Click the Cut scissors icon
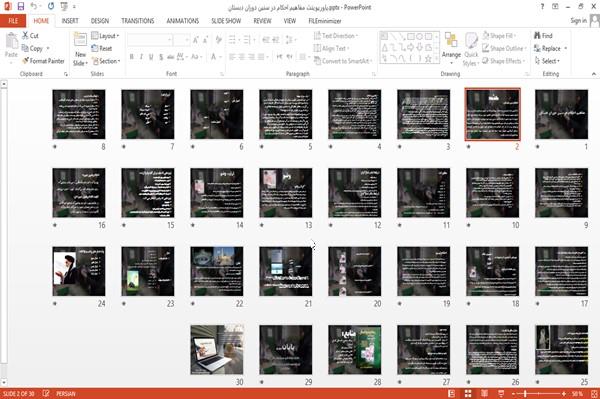The width and height of the screenshot is (600, 399). coord(25,36)
